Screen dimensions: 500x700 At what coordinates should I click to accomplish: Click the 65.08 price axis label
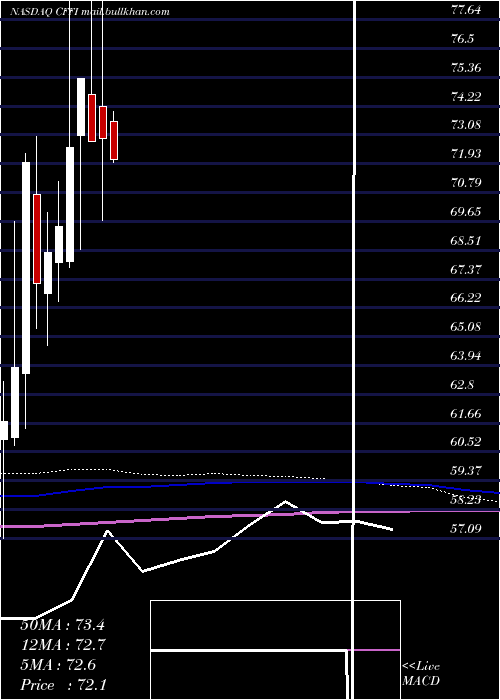(466, 327)
